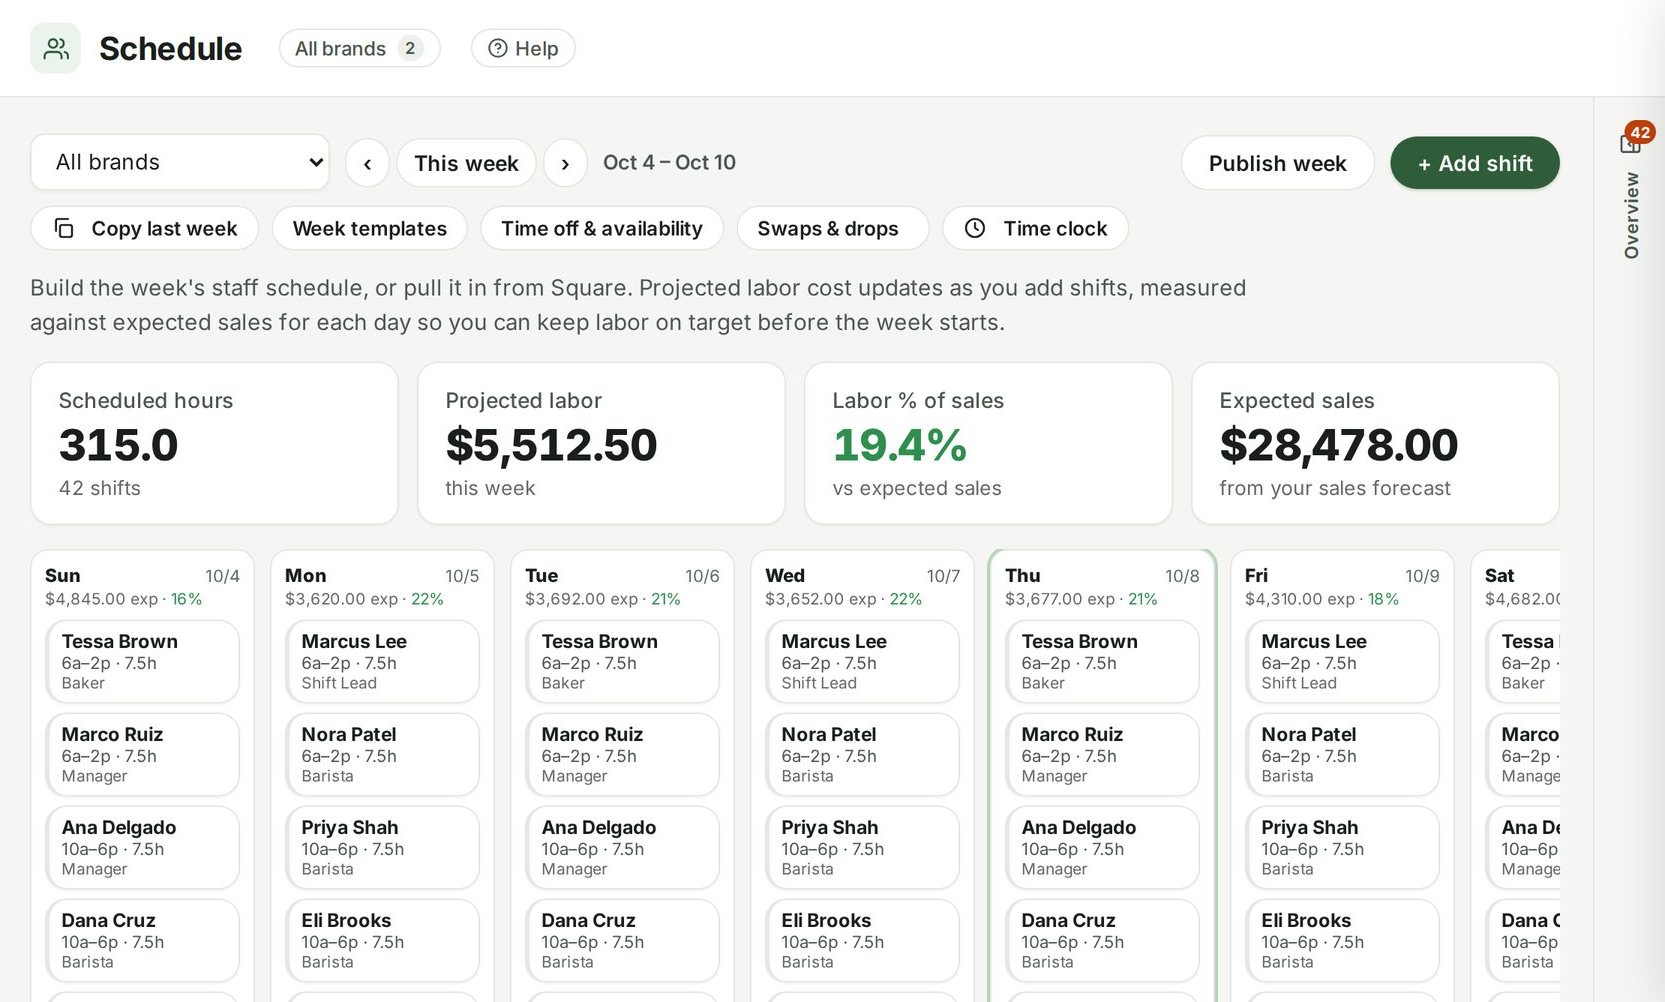
Task: Click the Thu 10/8 day header
Action: (x=1102, y=576)
